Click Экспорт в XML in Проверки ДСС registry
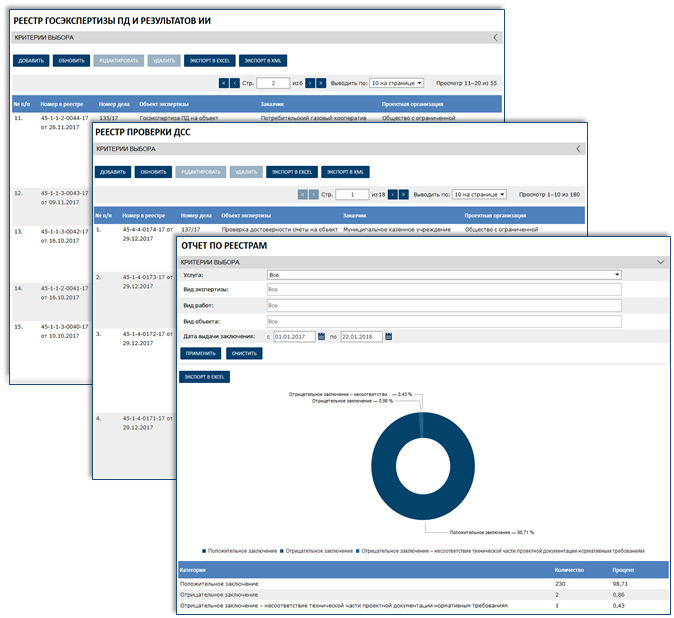 coord(345,172)
